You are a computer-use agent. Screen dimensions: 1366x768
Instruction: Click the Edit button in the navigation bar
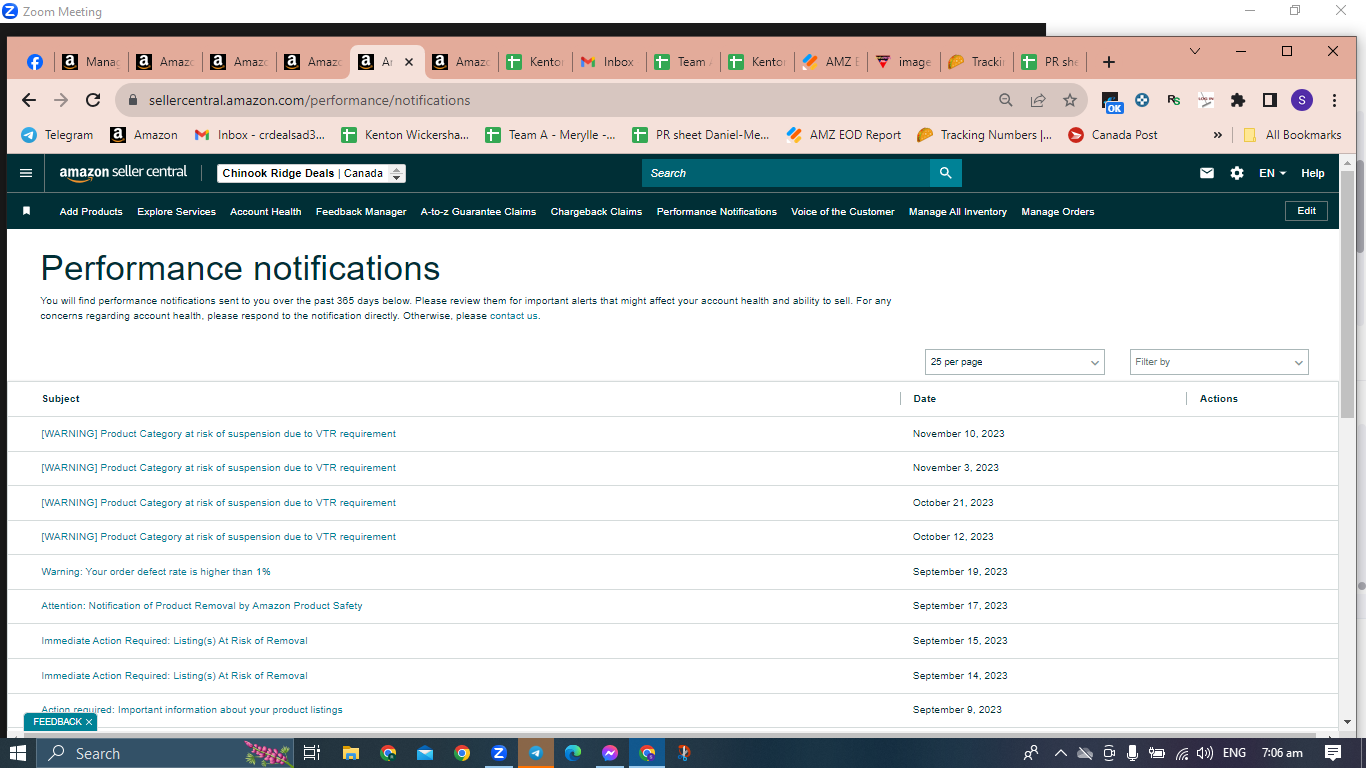(1306, 211)
